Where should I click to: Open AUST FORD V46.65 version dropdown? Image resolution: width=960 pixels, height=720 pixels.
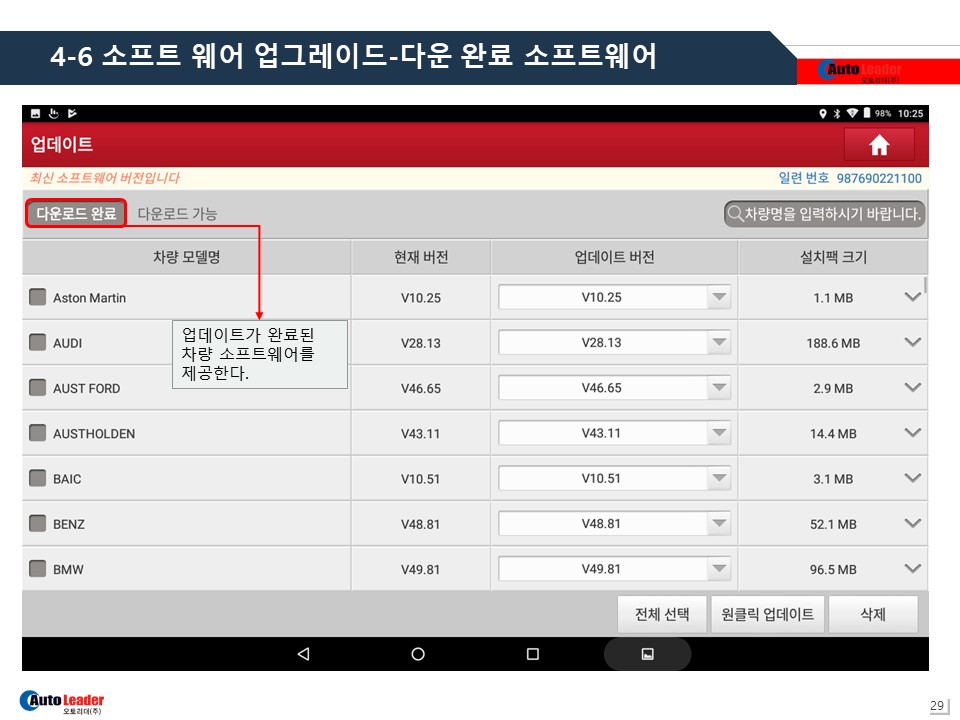point(615,388)
